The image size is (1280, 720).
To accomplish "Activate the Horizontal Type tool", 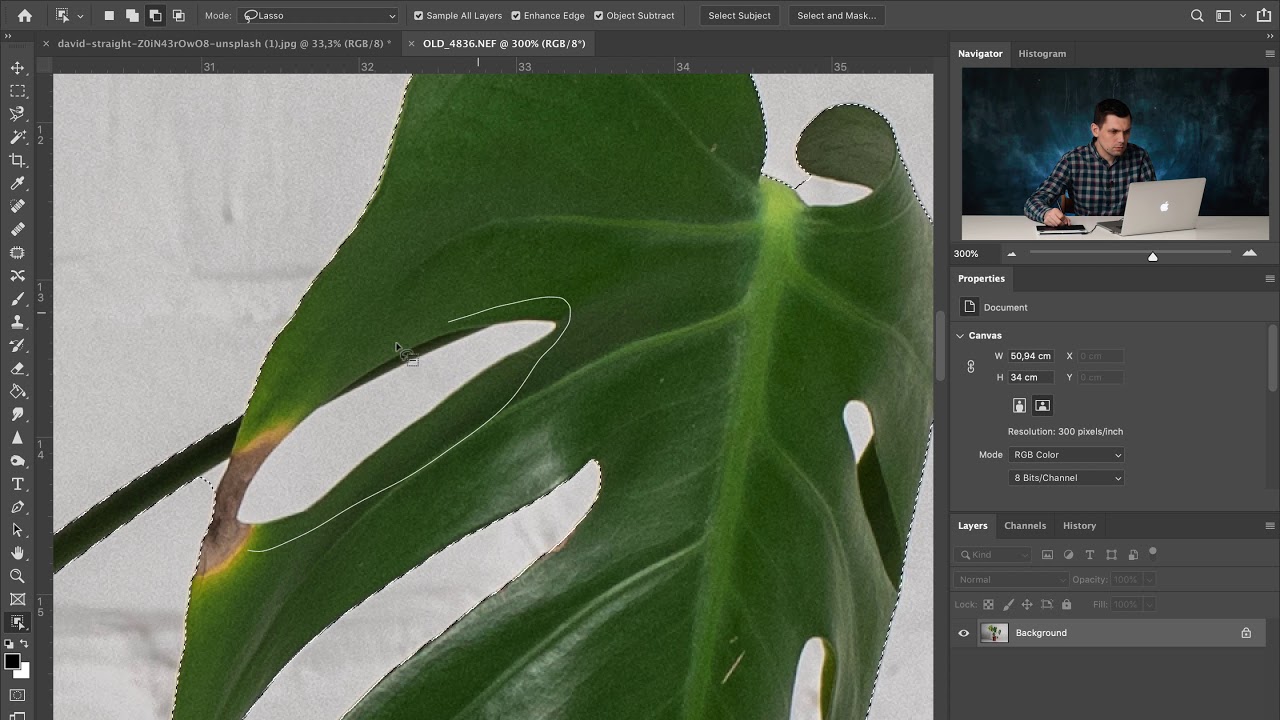I will click(x=17, y=484).
